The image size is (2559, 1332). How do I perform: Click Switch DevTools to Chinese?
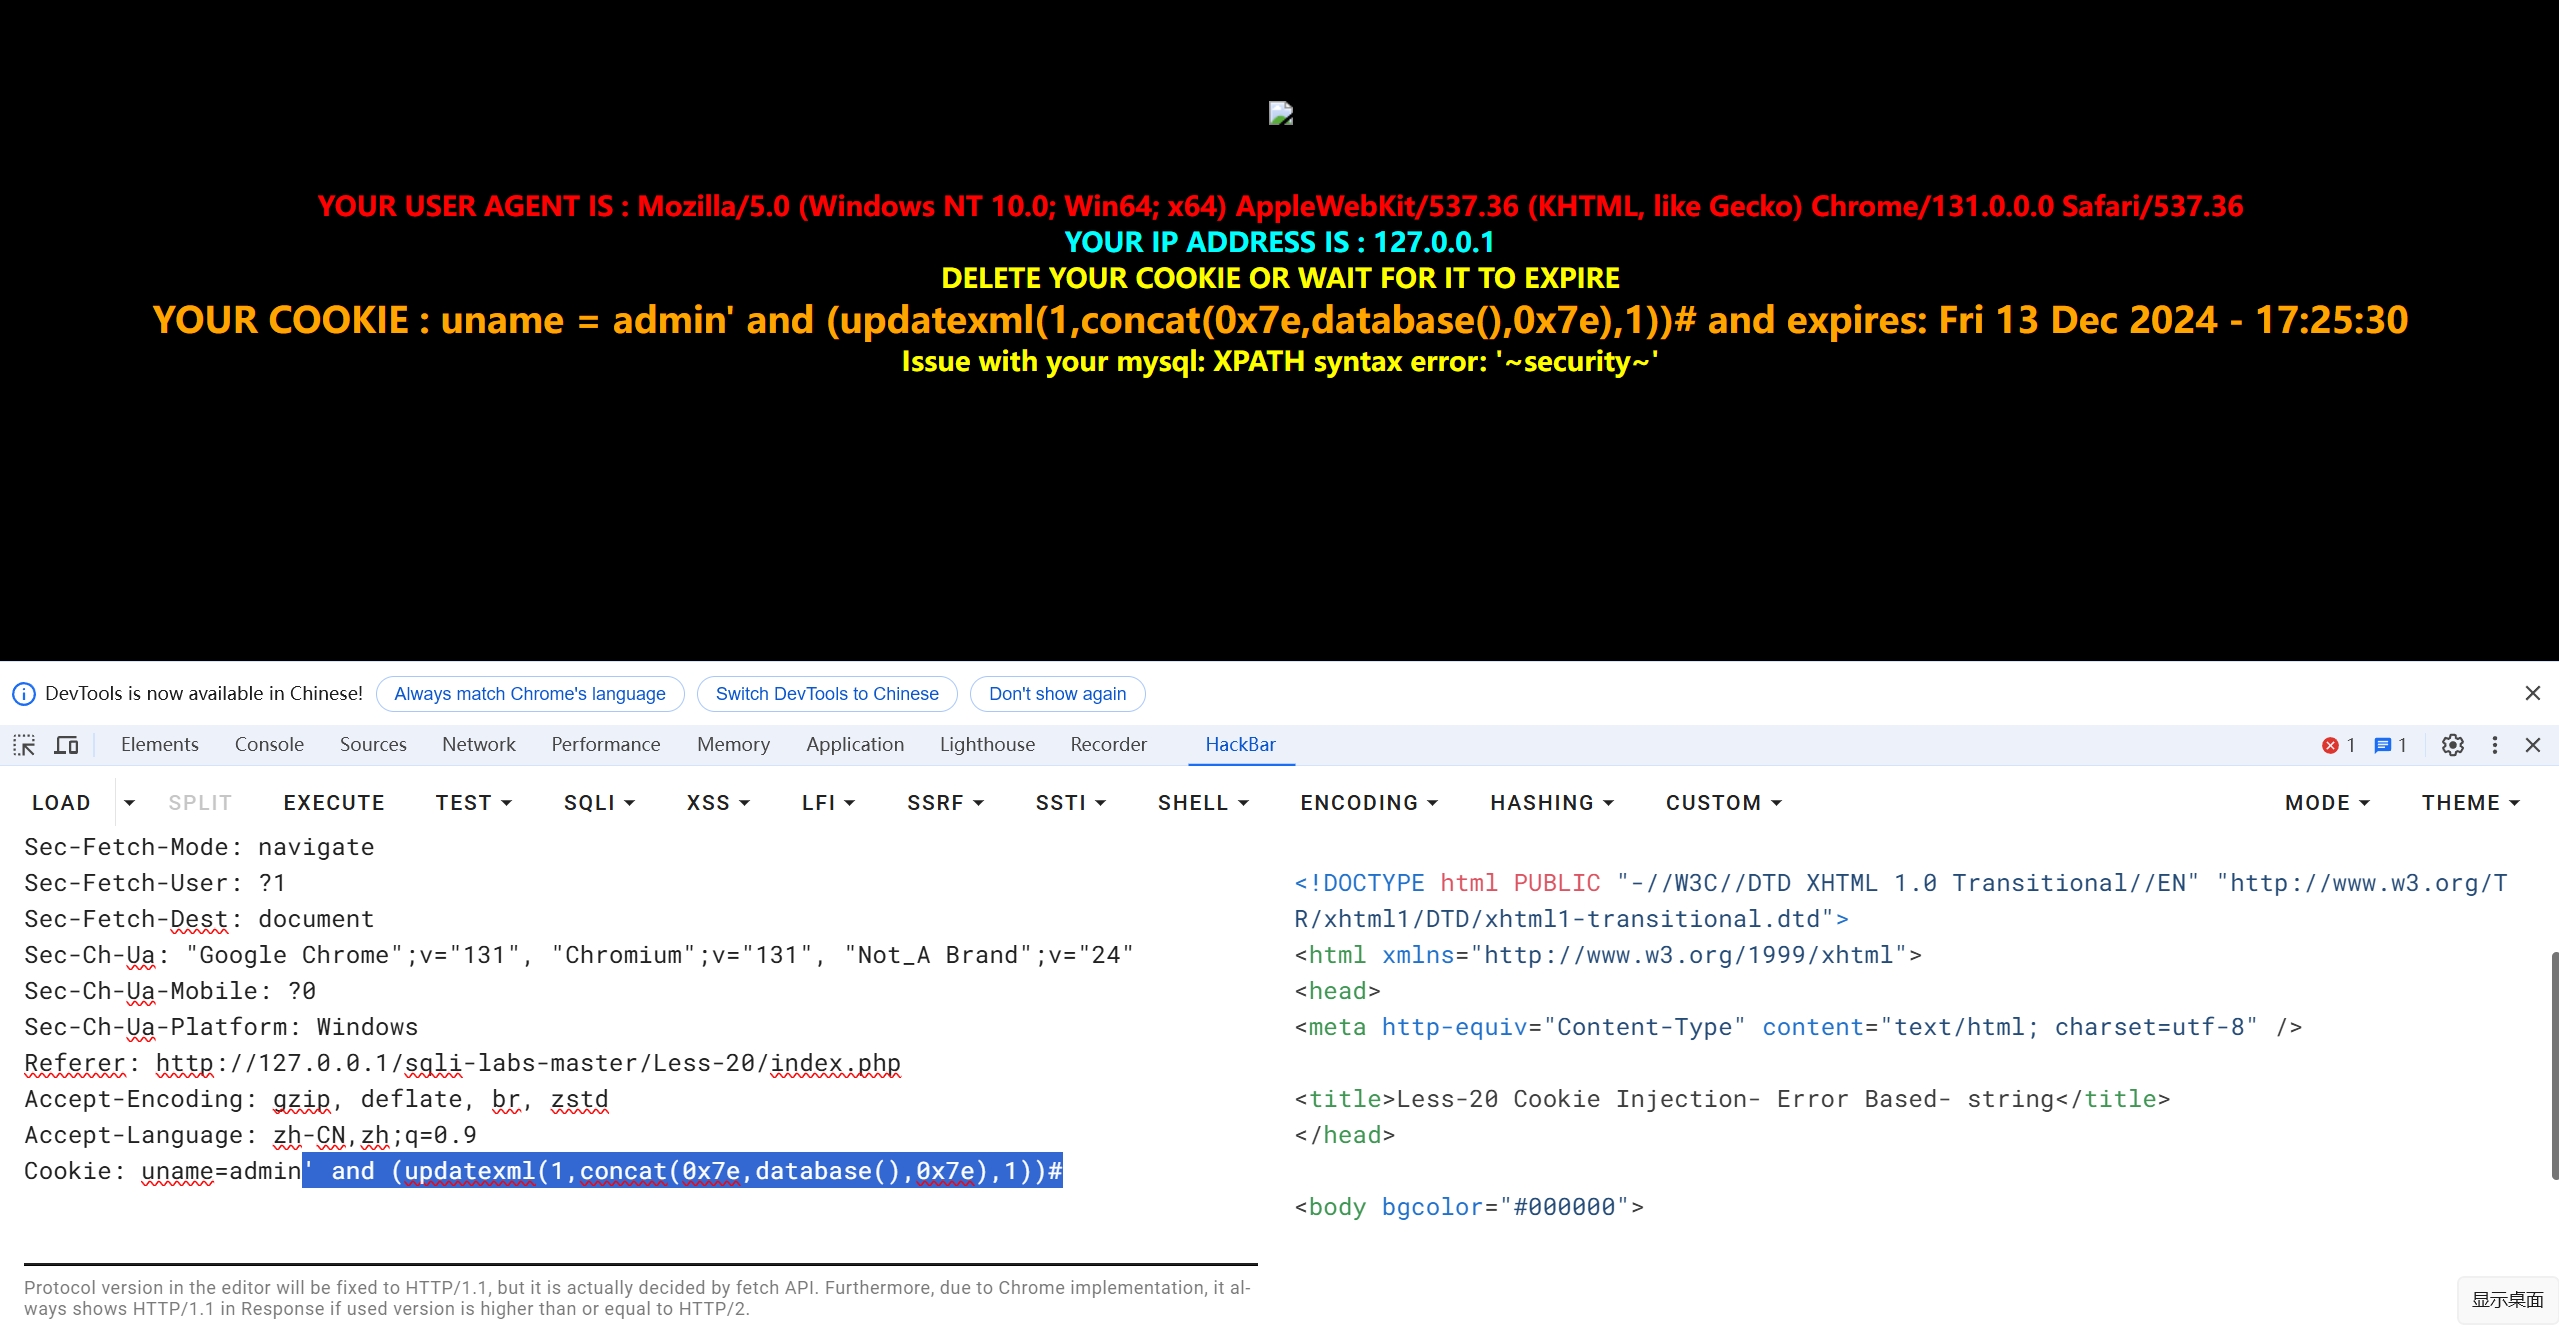(826, 694)
